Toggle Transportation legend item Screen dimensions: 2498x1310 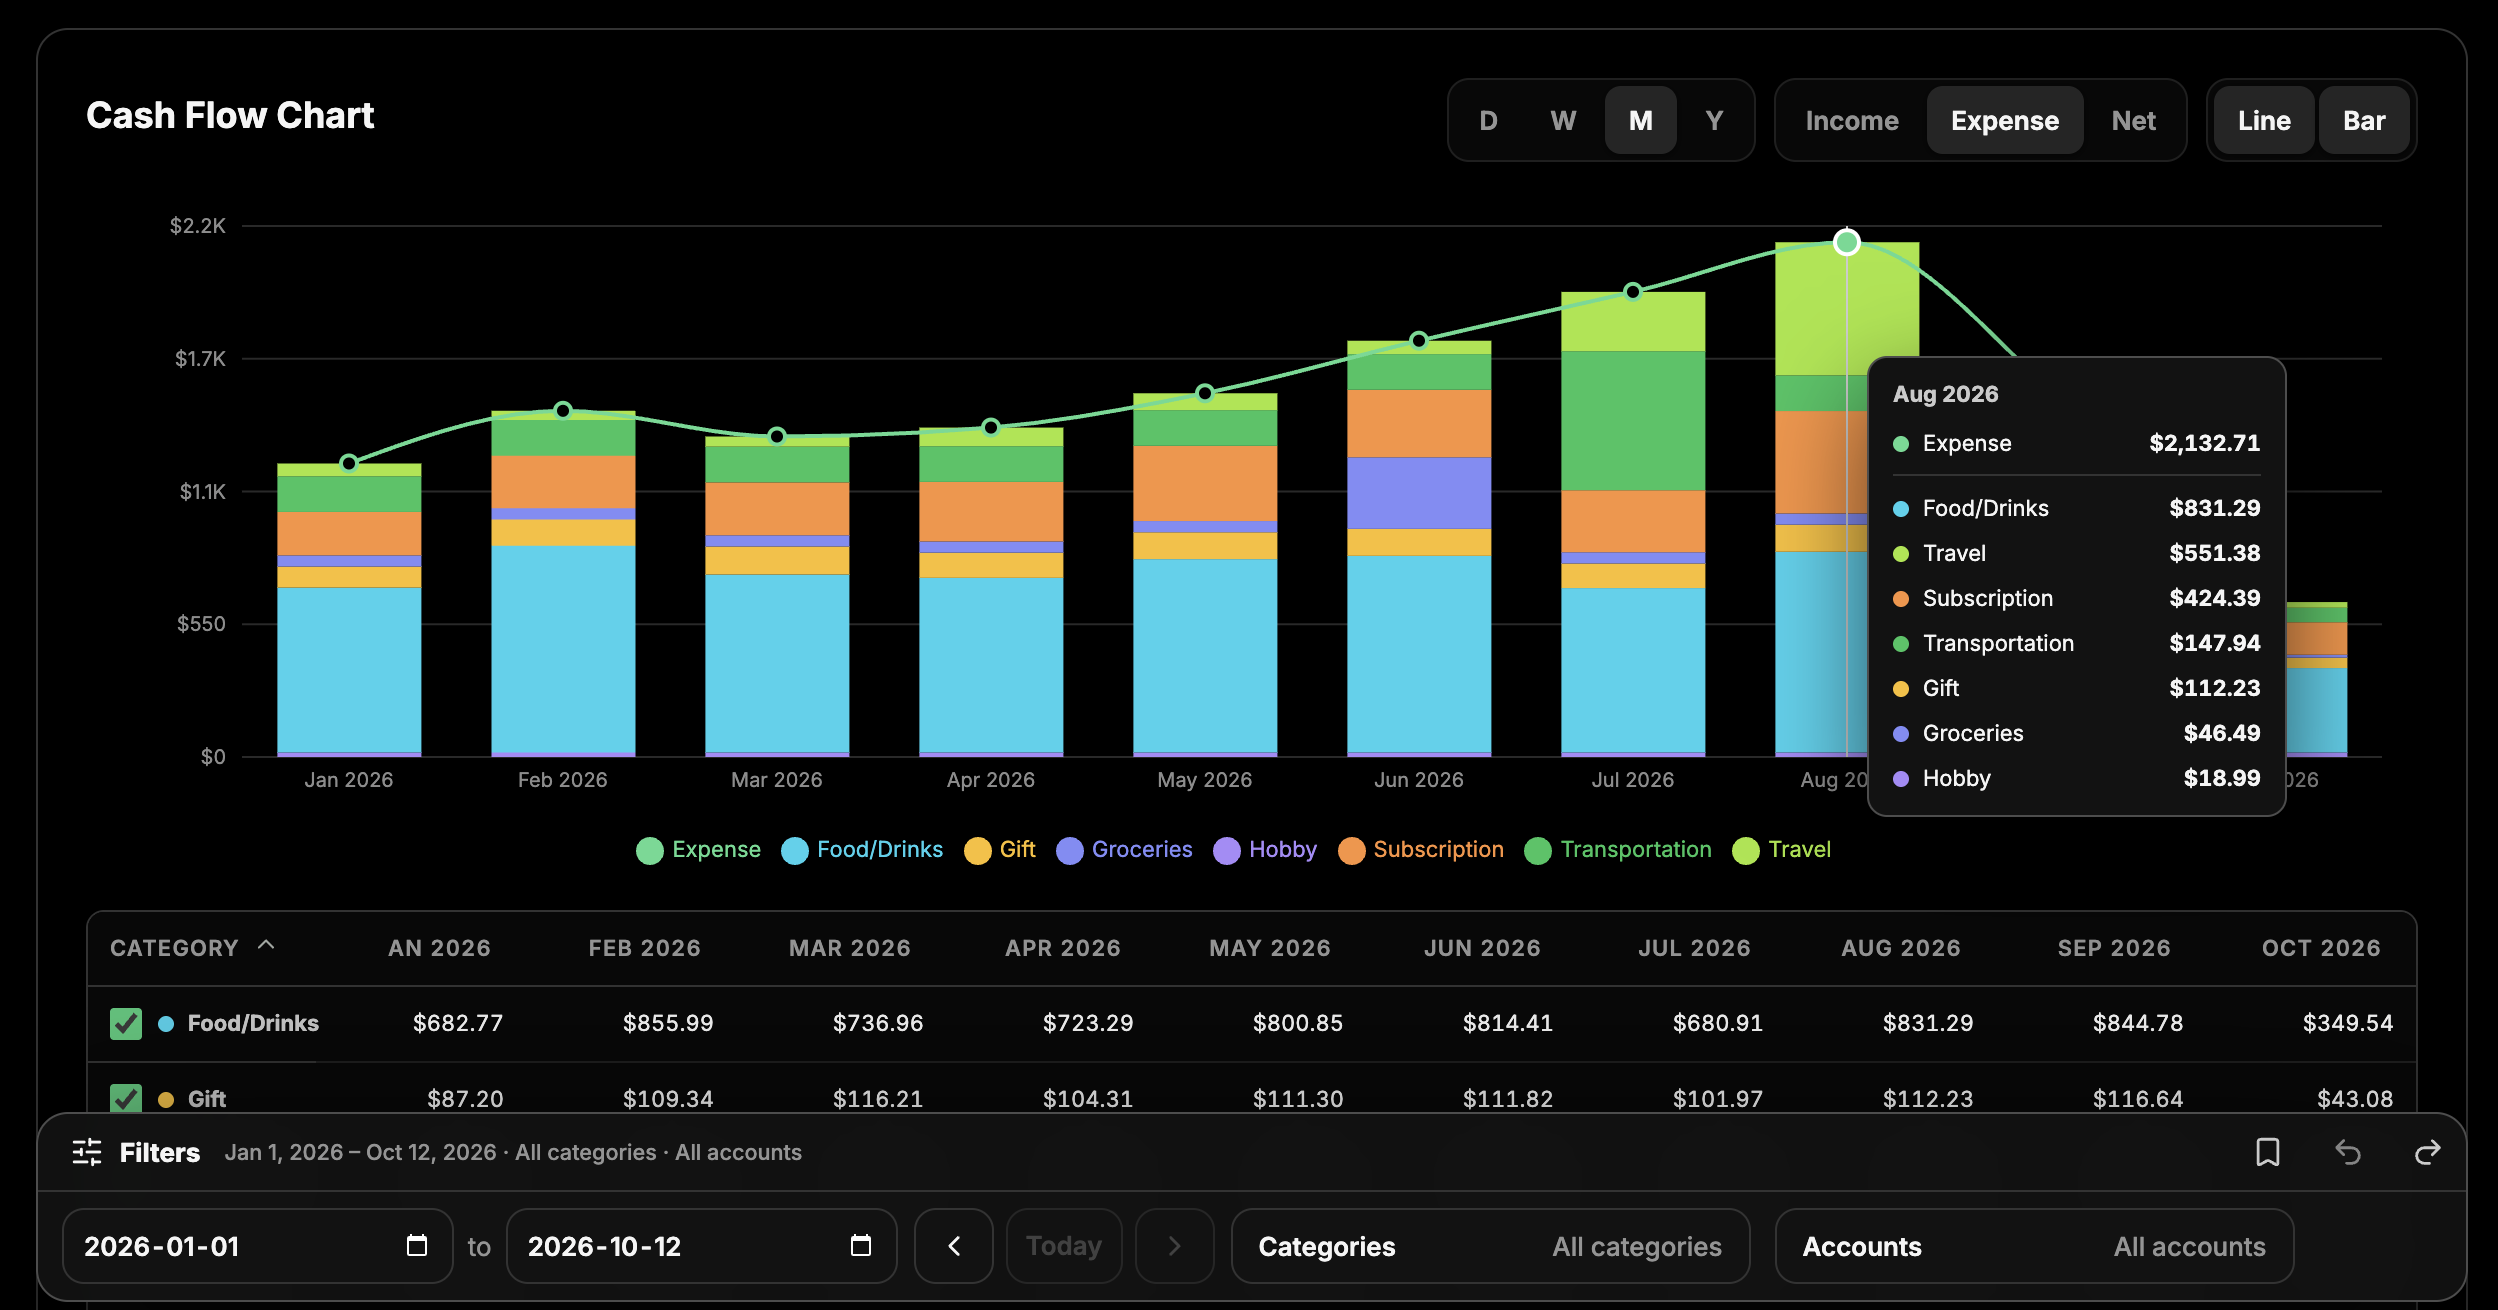point(1618,850)
